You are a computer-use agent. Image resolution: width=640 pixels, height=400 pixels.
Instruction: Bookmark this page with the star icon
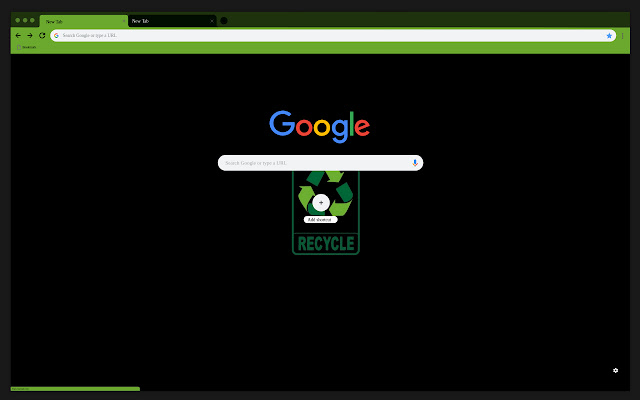[x=609, y=36]
